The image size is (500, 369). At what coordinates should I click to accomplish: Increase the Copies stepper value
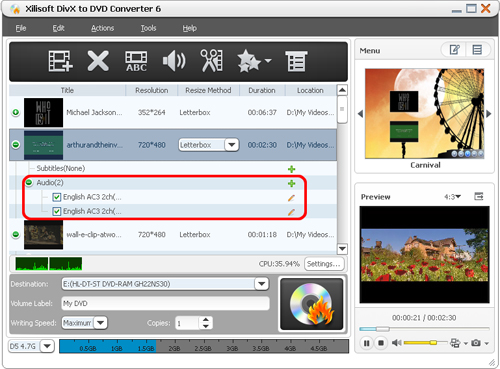click(x=206, y=319)
